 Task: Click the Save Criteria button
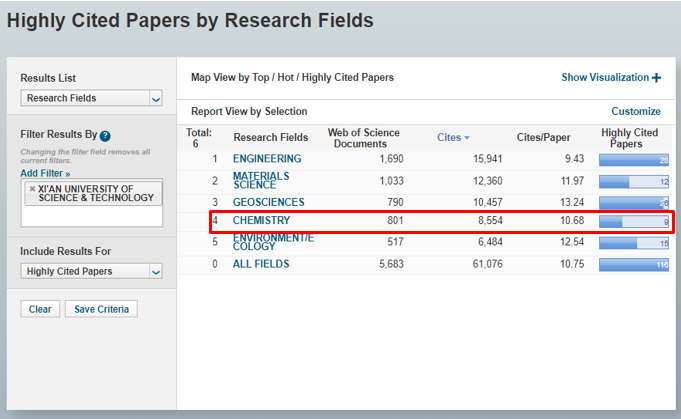pyautogui.click(x=101, y=309)
